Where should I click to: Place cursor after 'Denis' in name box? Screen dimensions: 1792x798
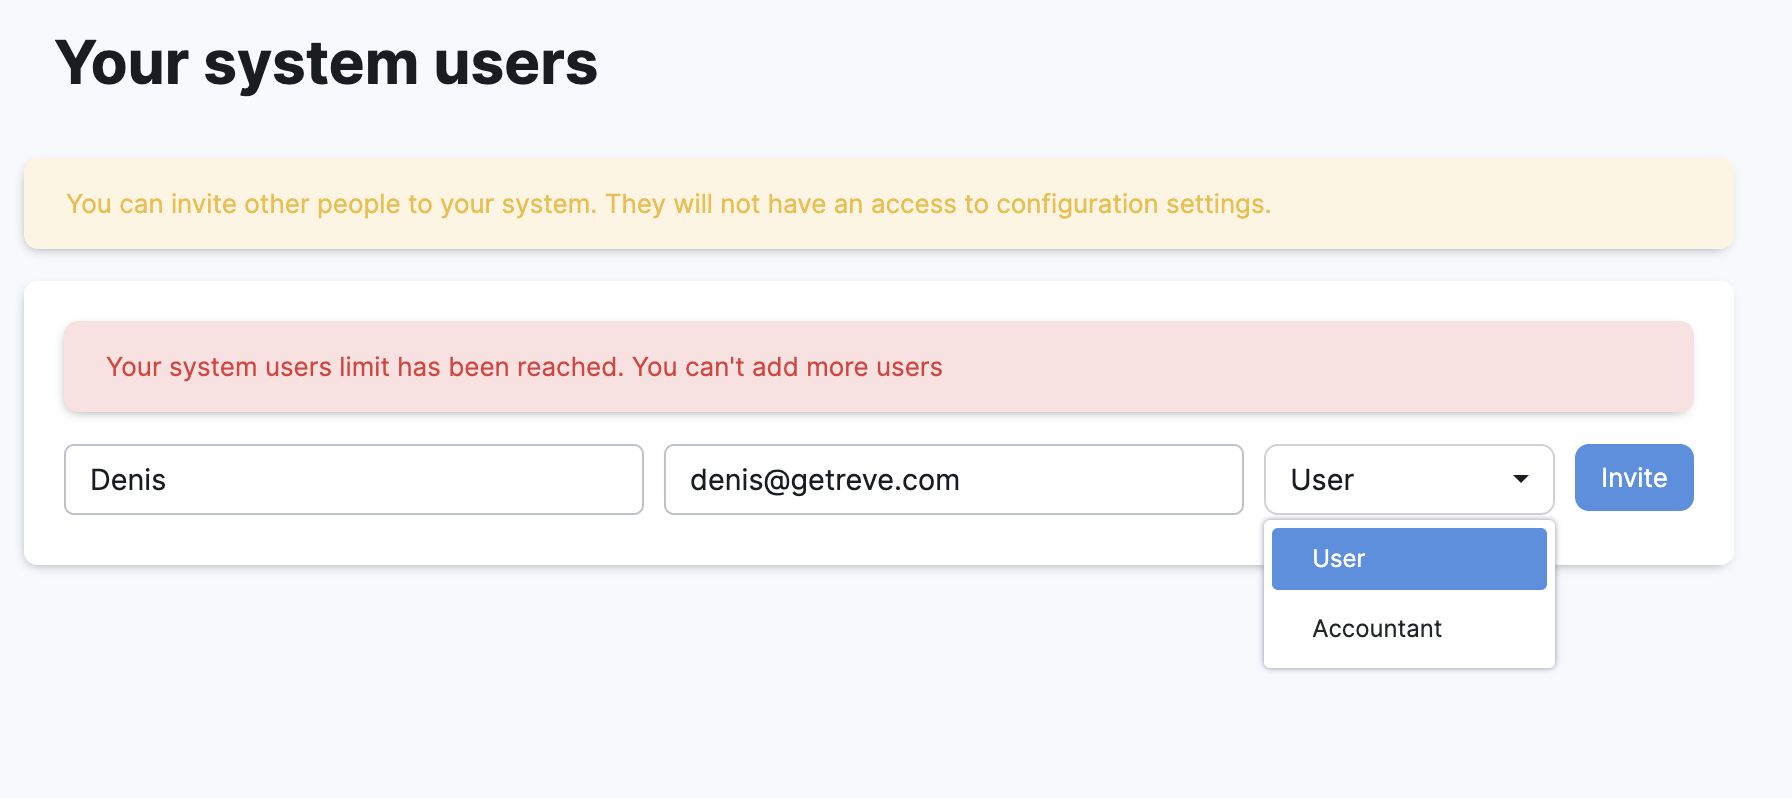pos(168,480)
